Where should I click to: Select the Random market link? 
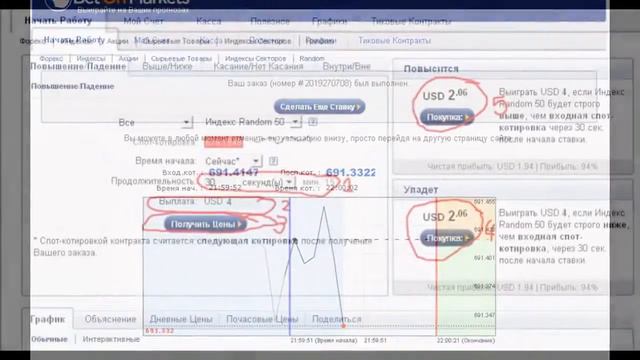click(312, 59)
